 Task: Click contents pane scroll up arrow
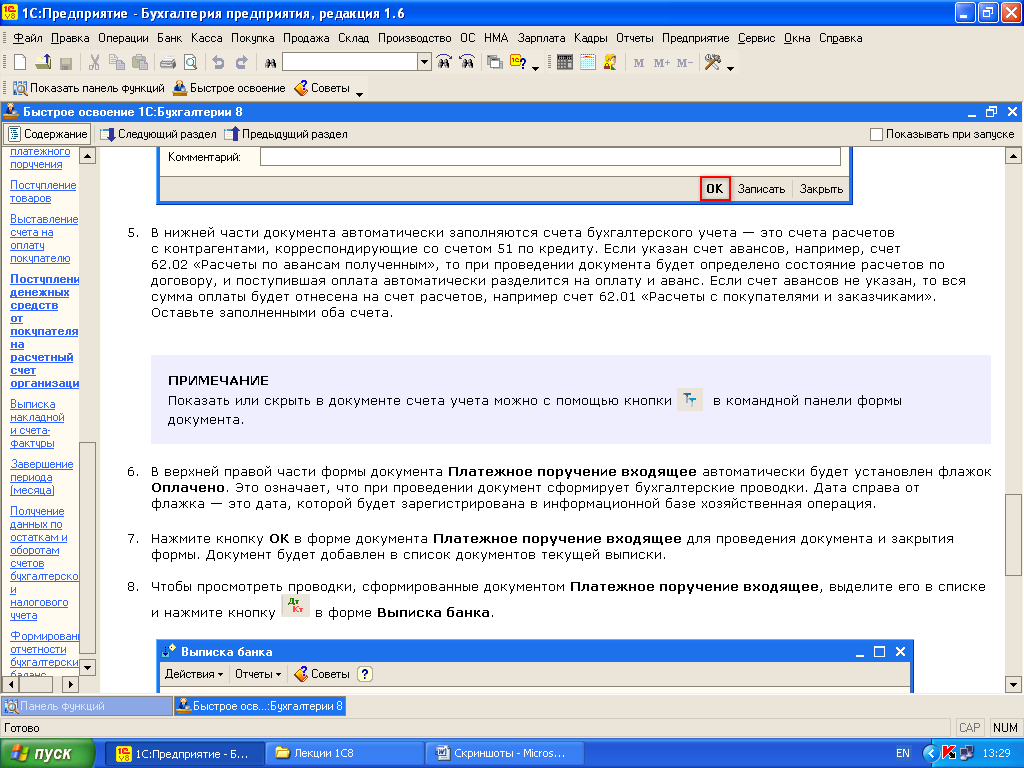[88, 155]
